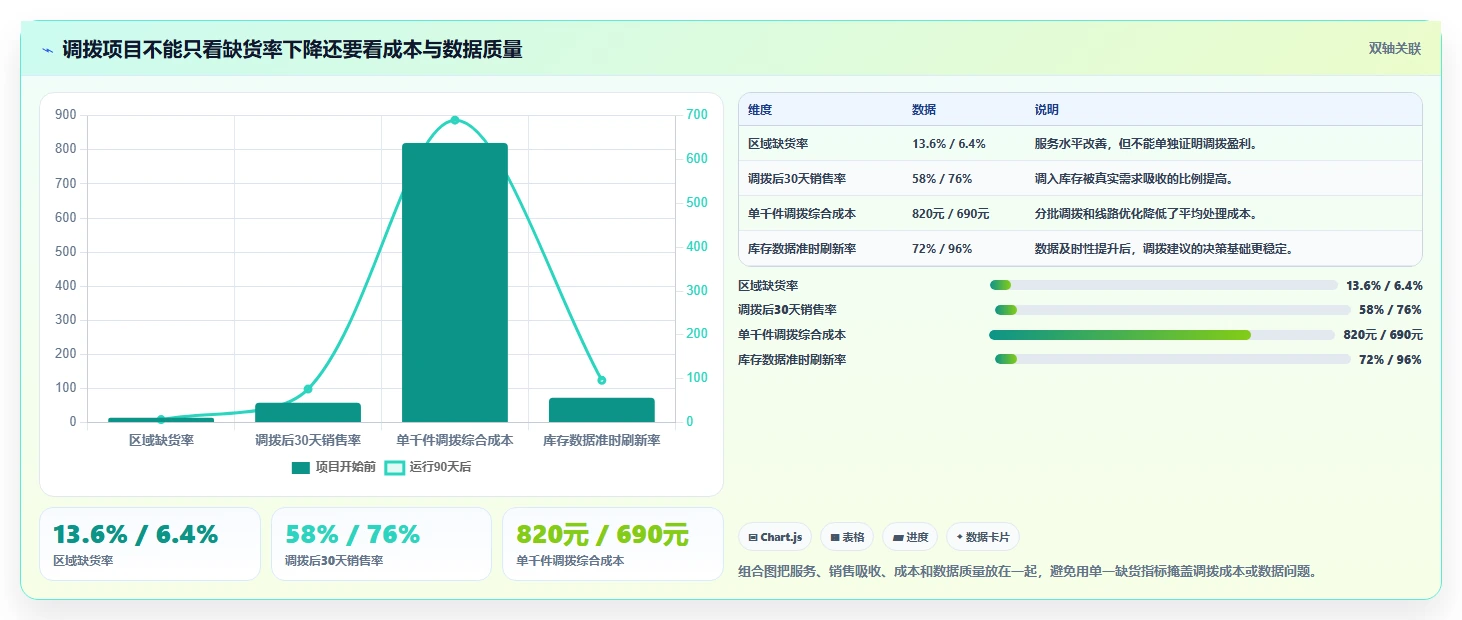Click the footer description starting 组合图把服务
The height and width of the screenshot is (620, 1462).
[x=1027, y=571]
